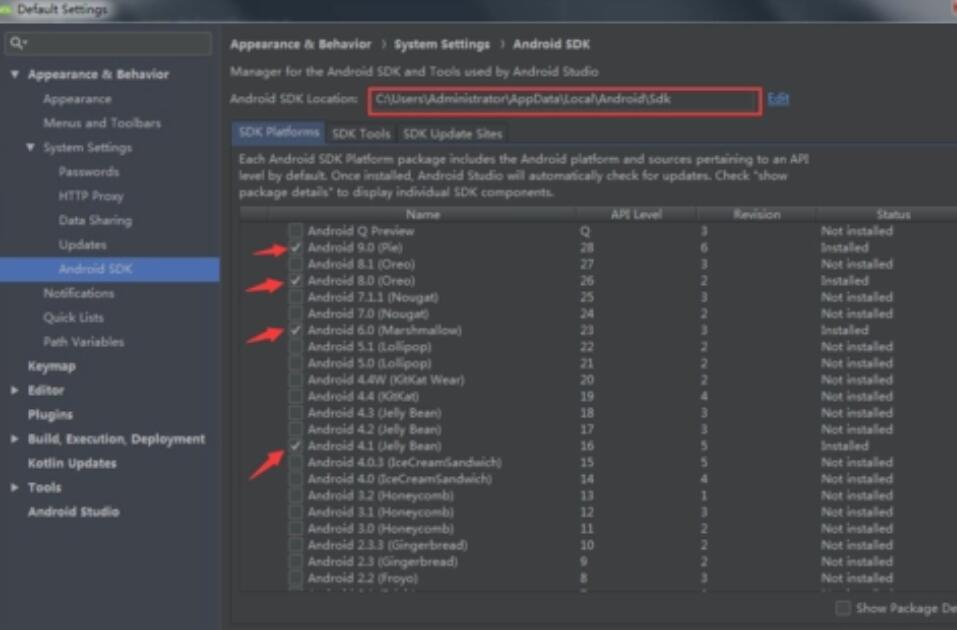Expand Build, Execution, Deployment section
Viewport: 957px width, 630px height.
[x=15, y=439]
